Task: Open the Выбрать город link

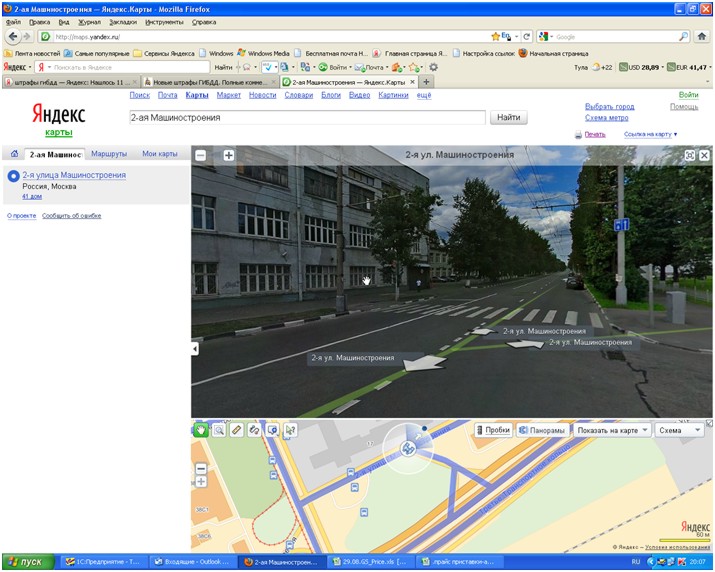Action: tap(609, 106)
